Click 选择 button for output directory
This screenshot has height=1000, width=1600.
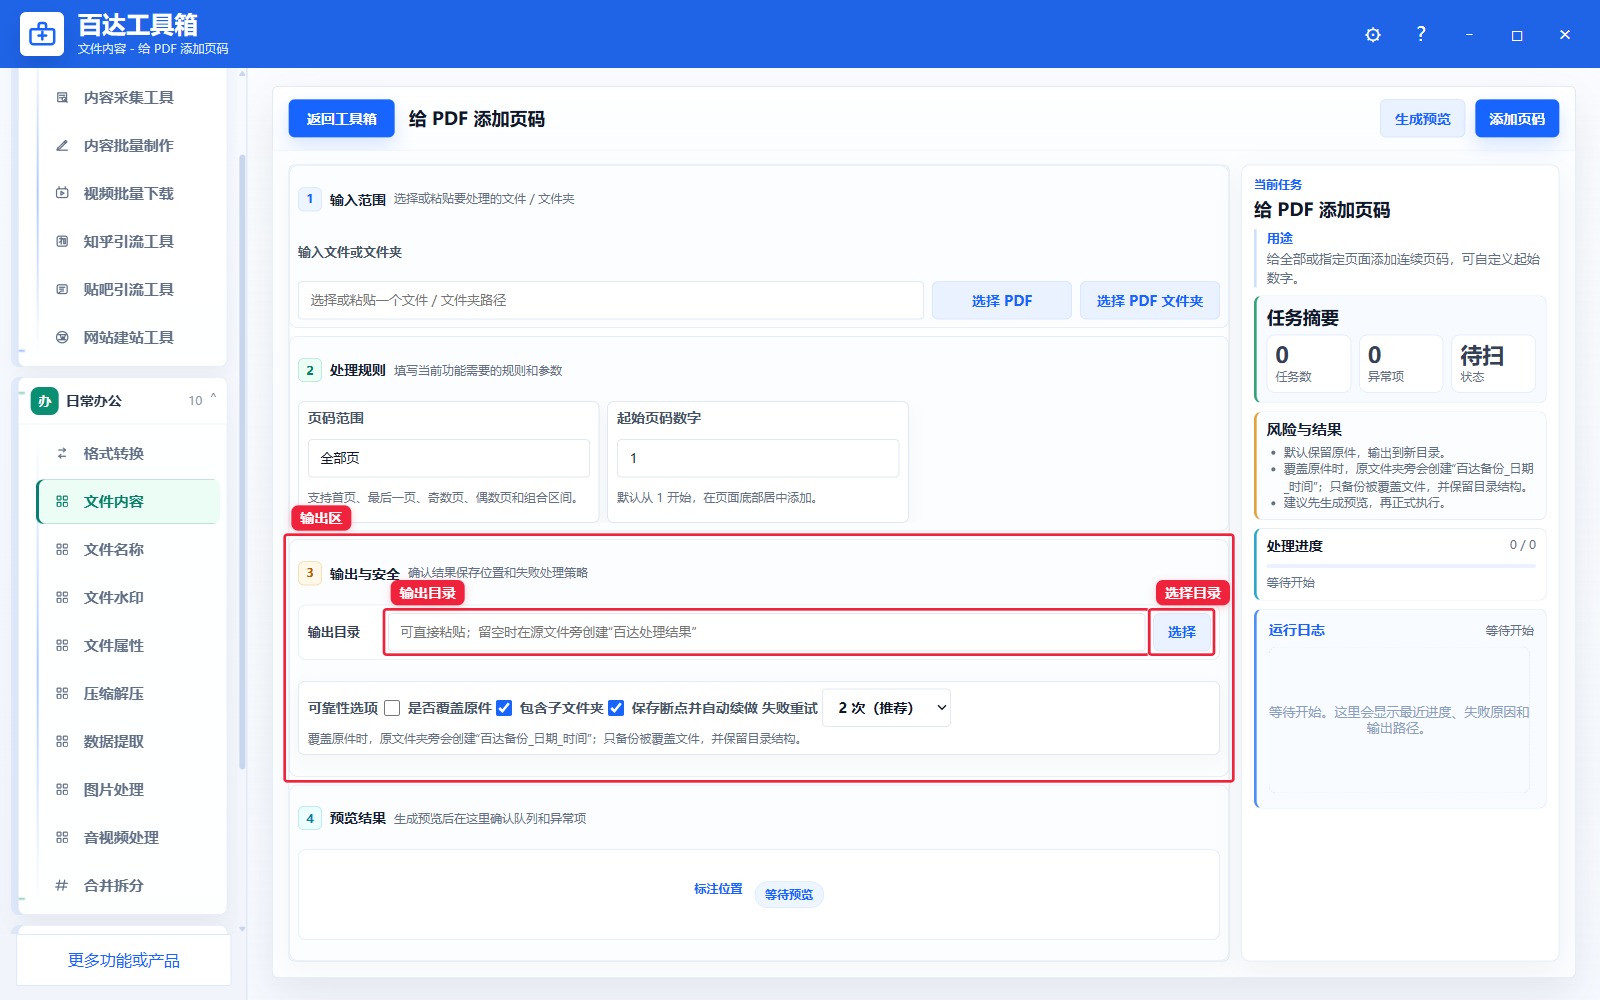1182,632
